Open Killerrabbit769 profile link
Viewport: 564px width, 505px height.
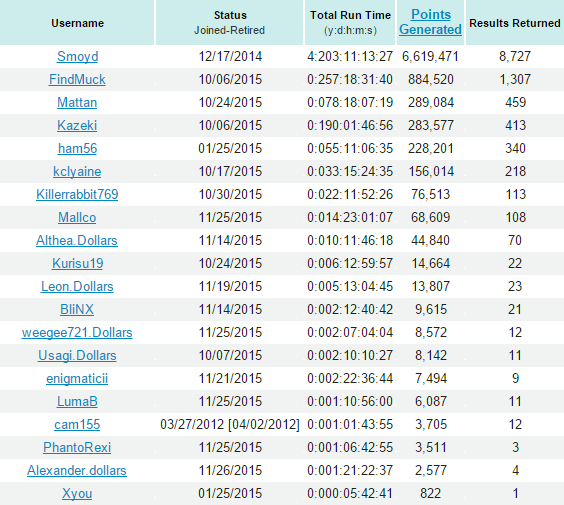click(x=77, y=195)
